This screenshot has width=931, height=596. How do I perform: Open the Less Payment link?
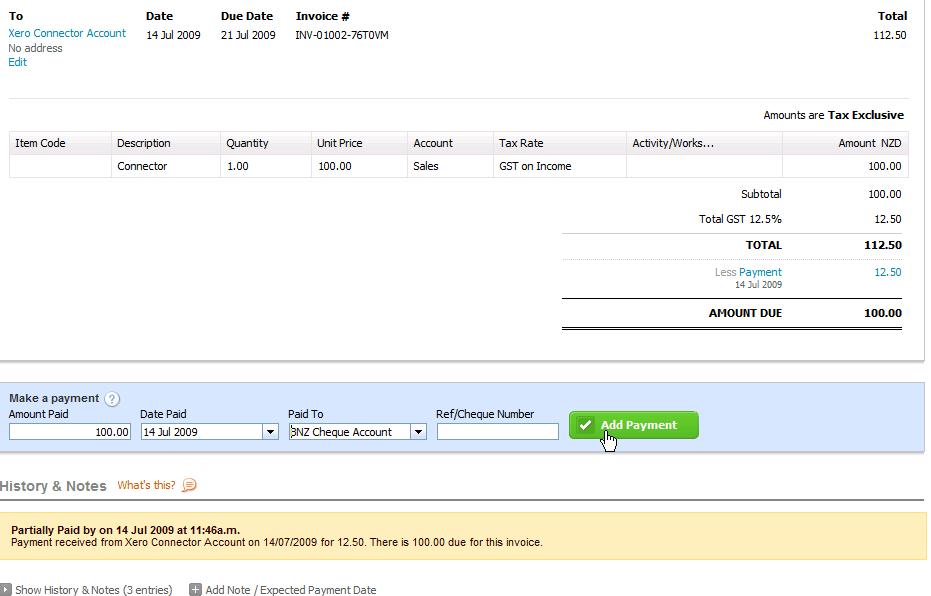point(760,272)
